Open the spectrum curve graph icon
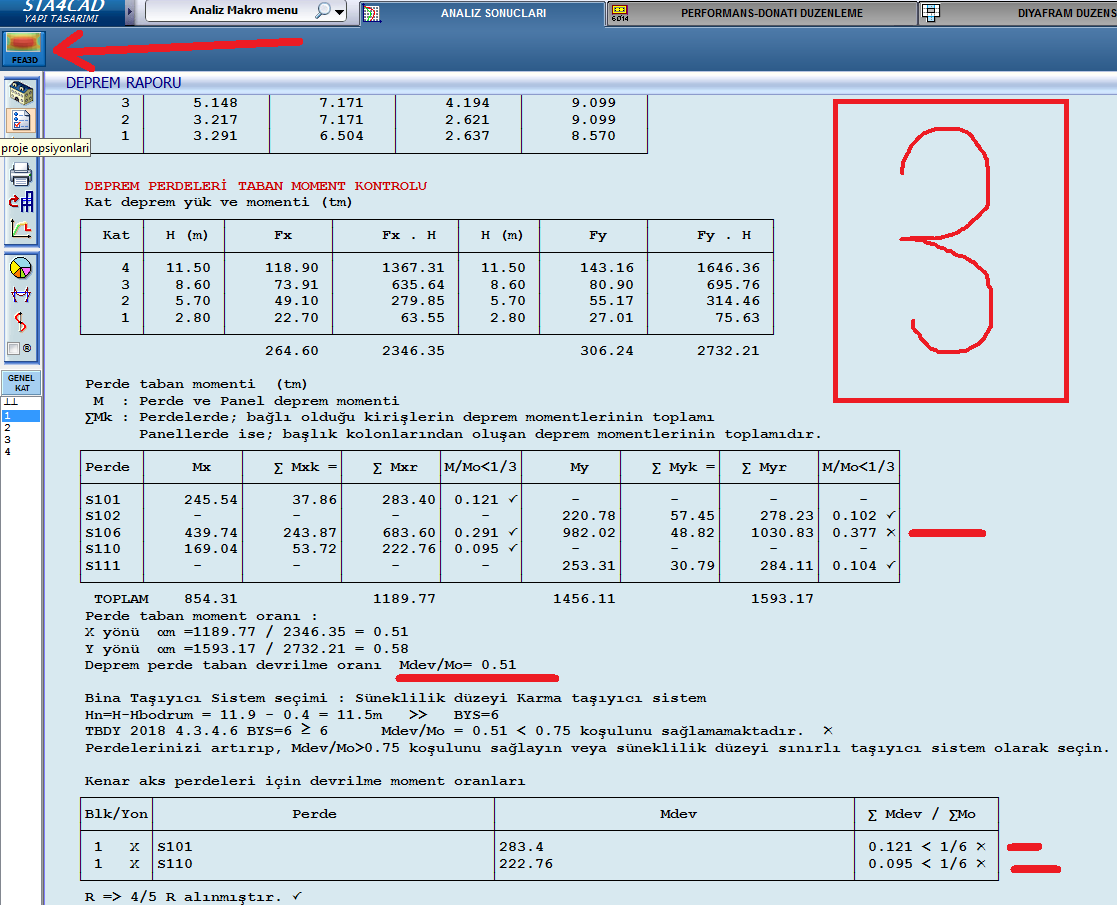 click(21, 229)
